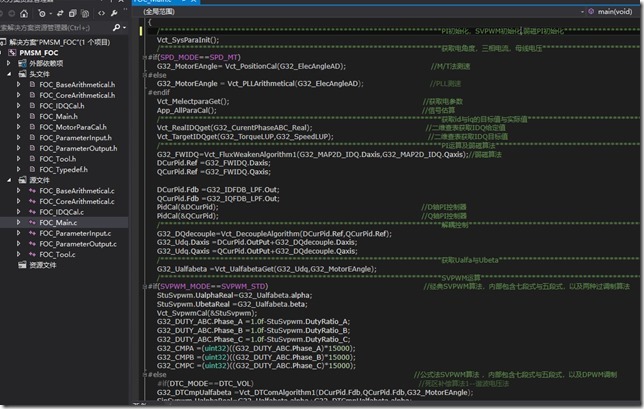The height and width of the screenshot is (409, 644).
Task: Click the 资源文件 folder icon
Action: click(x=22, y=265)
